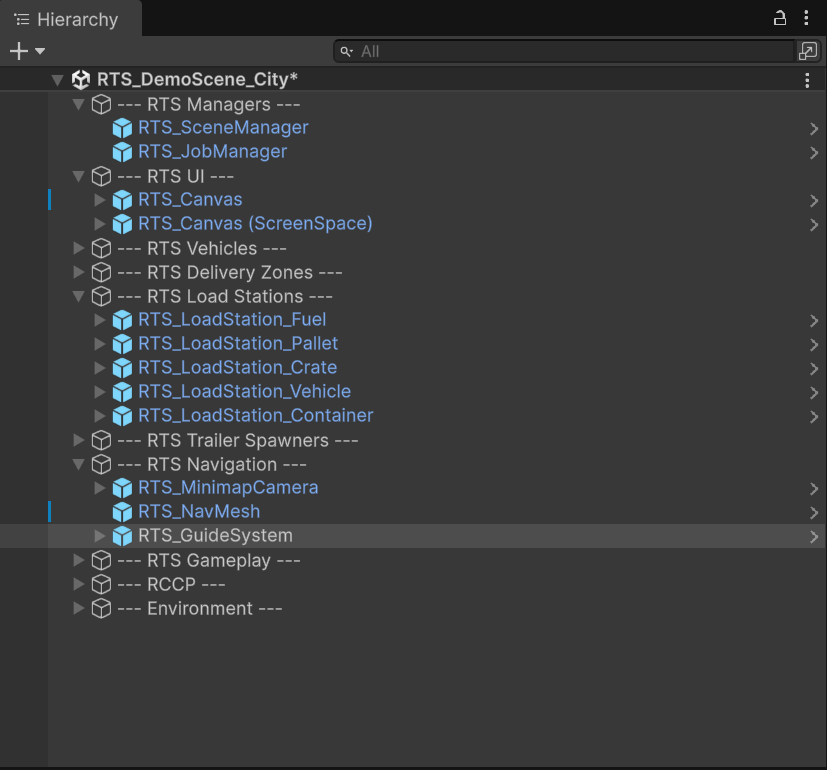The width and height of the screenshot is (827, 770).
Task: Open RTS_Canvas (ScreenSpace) prefab via right arrow
Action: (814, 225)
